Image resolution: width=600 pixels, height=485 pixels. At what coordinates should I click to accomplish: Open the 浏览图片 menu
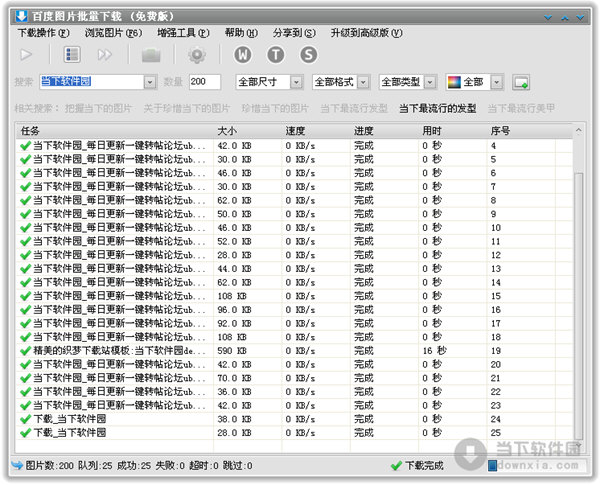(x=113, y=33)
